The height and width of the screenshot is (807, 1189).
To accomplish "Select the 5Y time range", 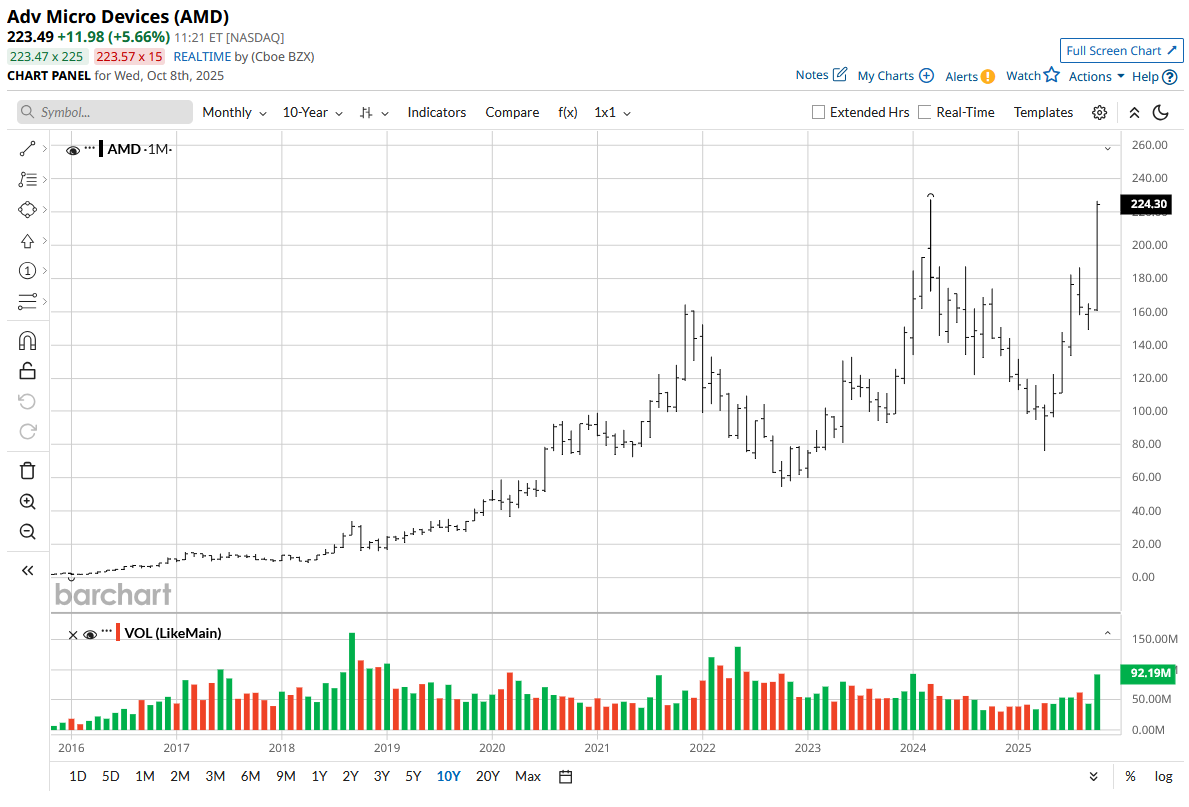I will tap(413, 777).
